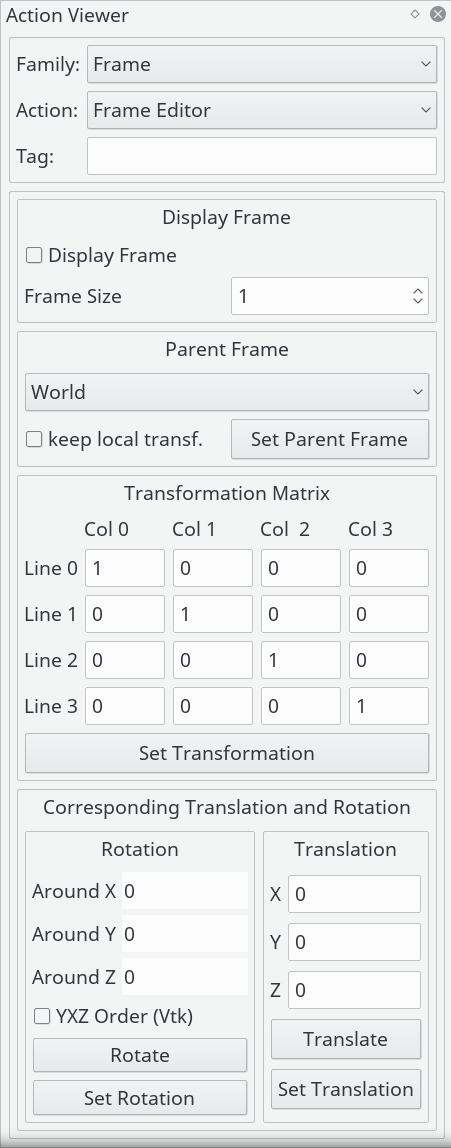Click the Set Translation button
451x1148 pixels.
pos(346,1089)
